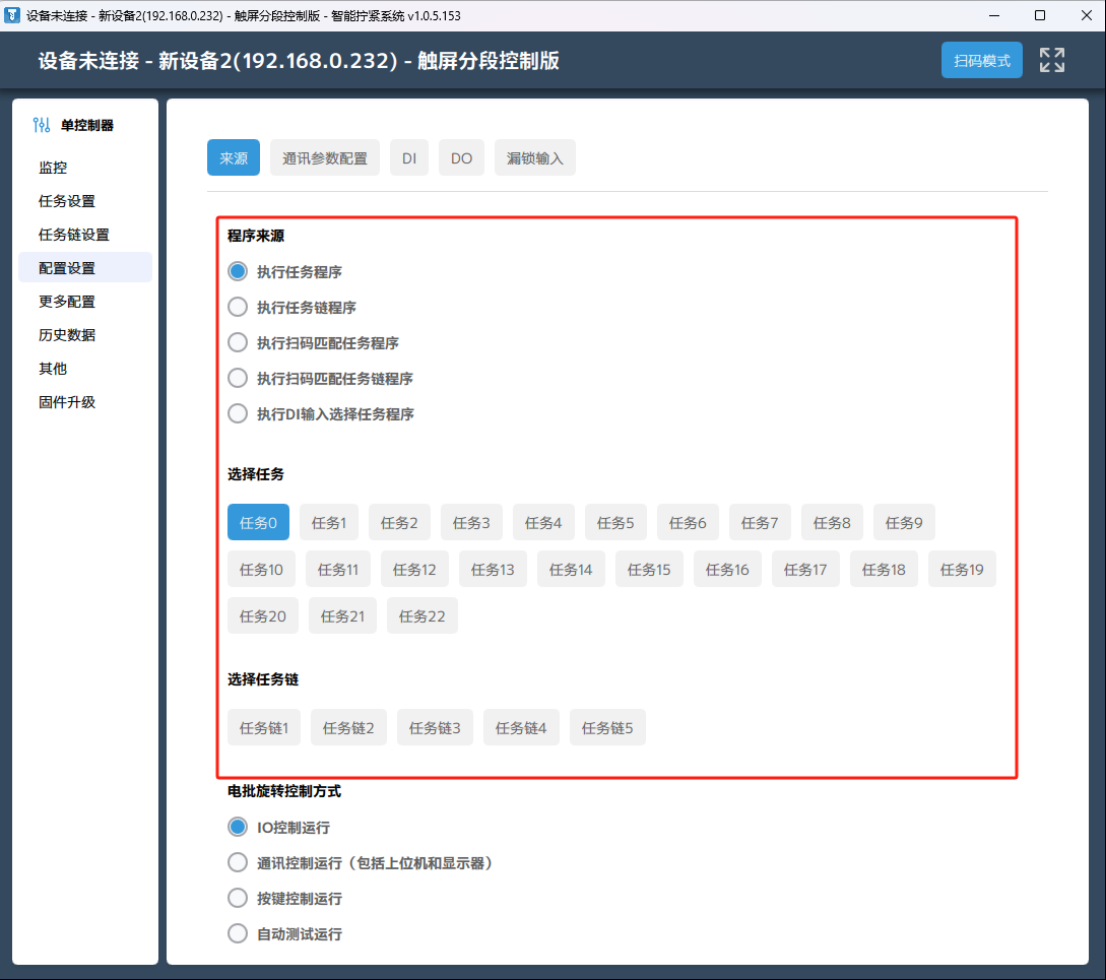Click the 扫码模式 button
The width and height of the screenshot is (1106, 980).
982,60
